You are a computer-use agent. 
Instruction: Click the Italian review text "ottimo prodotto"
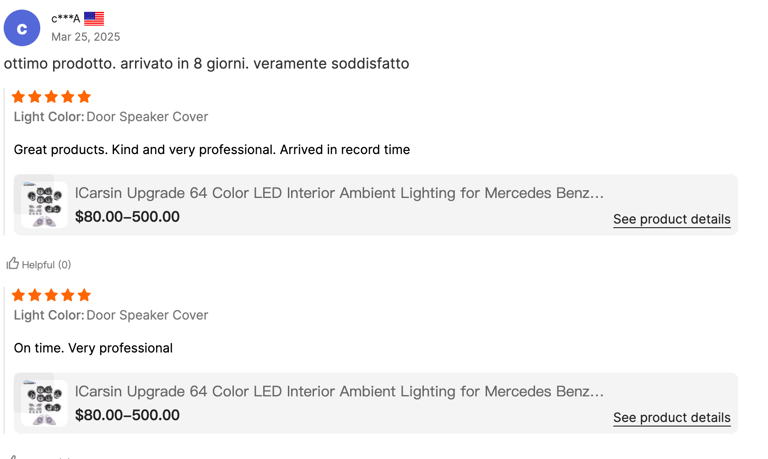click(206, 64)
